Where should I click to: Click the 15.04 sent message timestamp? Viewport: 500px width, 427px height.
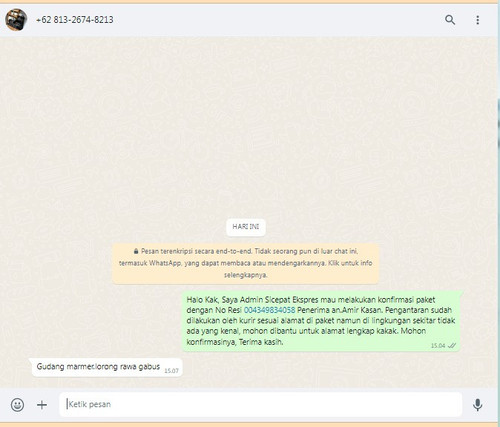click(x=438, y=346)
